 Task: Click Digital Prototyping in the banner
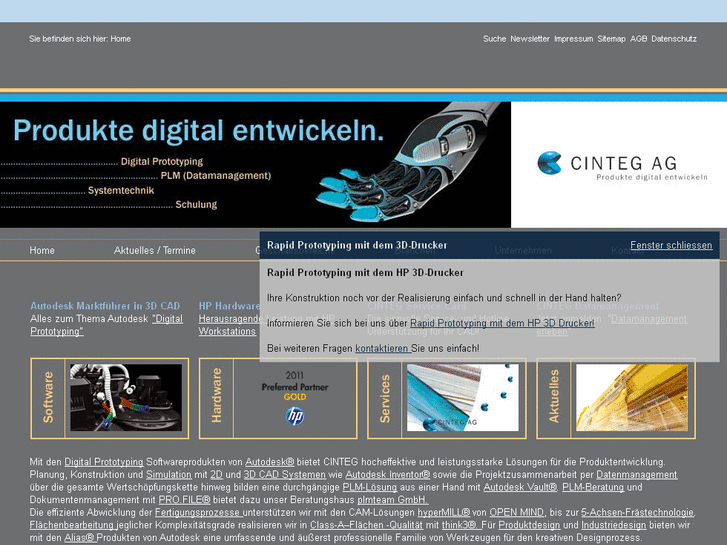tap(162, 161)
